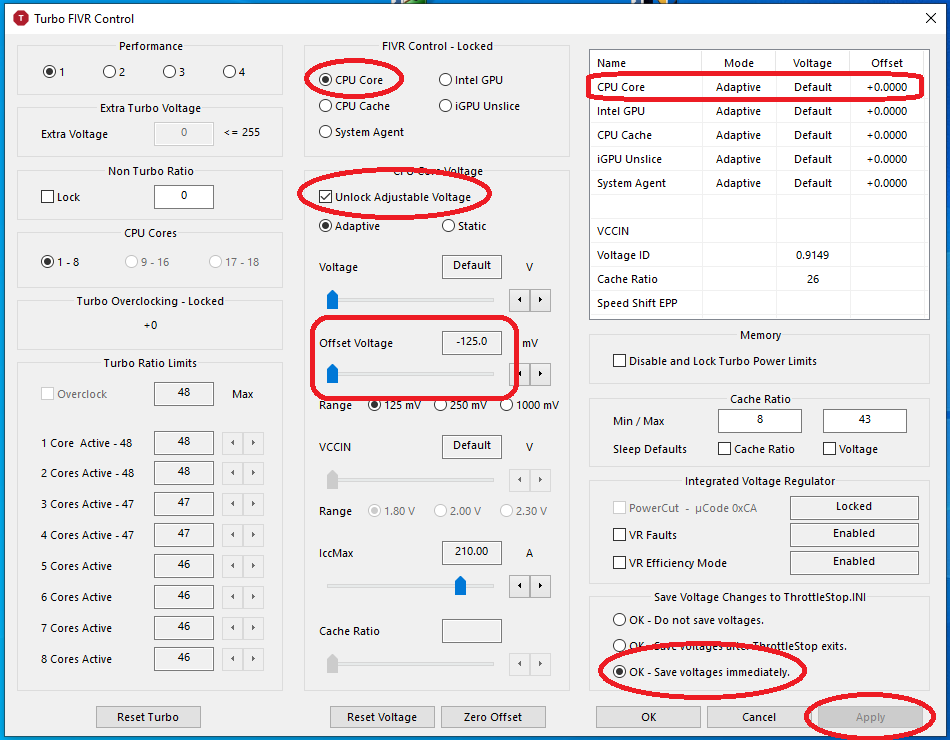Click Enabled button next to VR Efficiency Mode
The width and height of the screenshot is (950, 740).
point(854,562)
